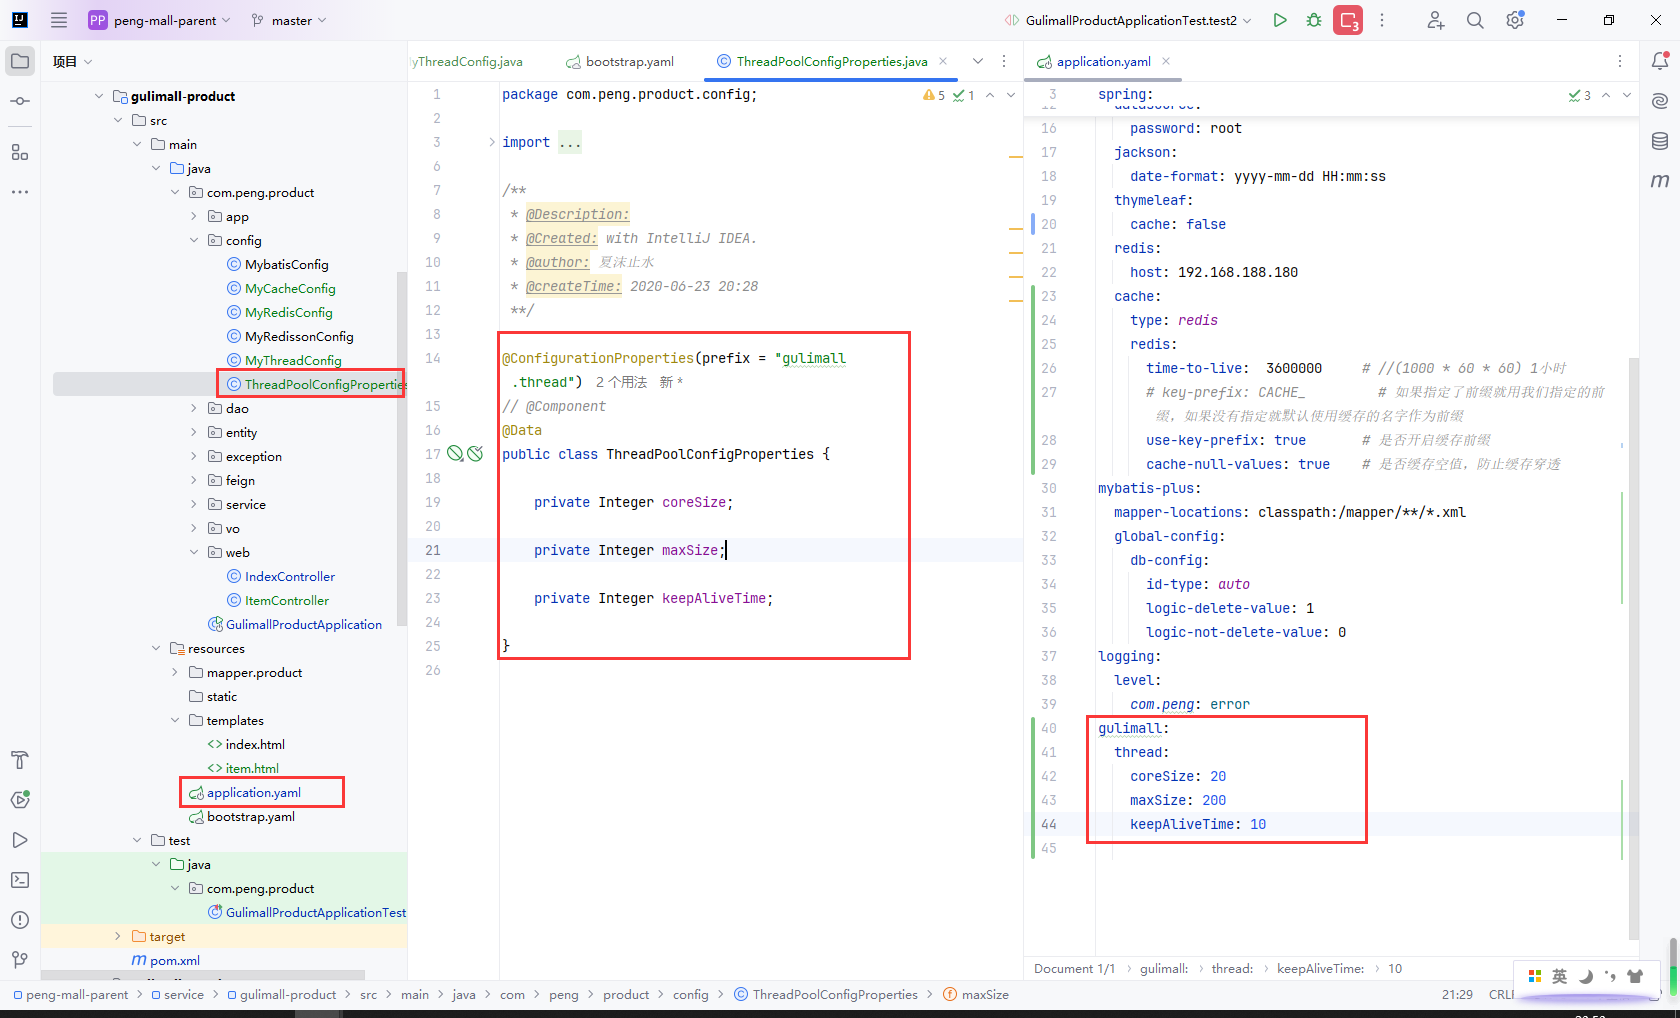Open the right editor tab options menu
Viewport: 1680px width, 1018px height.
tap(1620, 61)
